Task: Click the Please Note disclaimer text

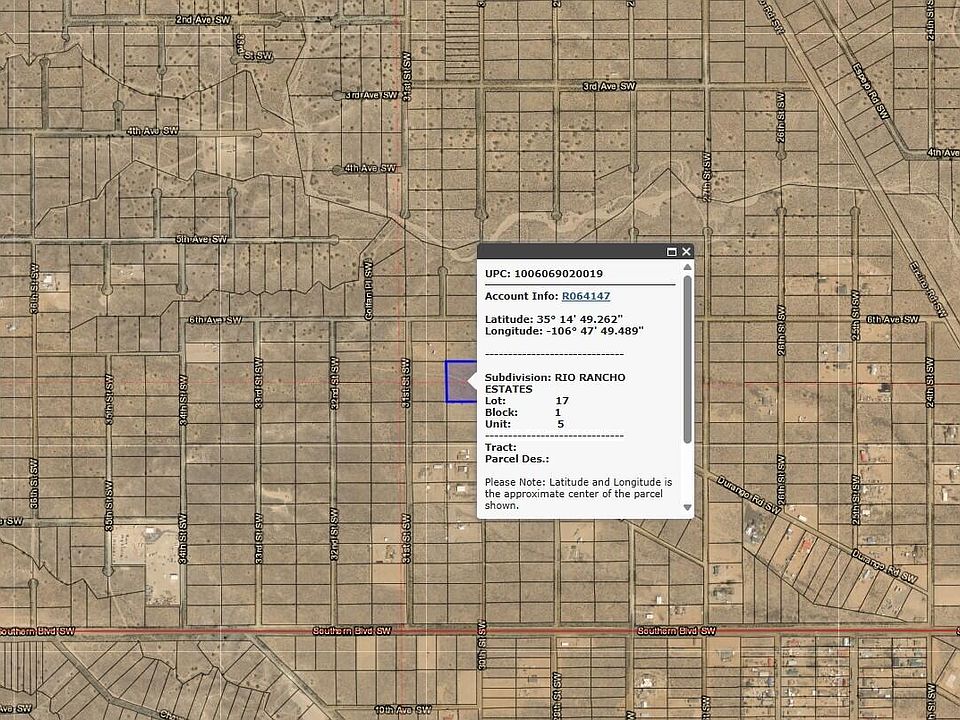Action: [x=578, y=494]
